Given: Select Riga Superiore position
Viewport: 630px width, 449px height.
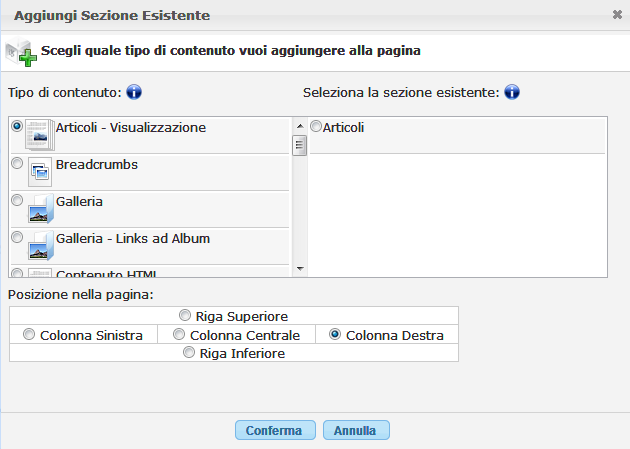Looking at the screenshot, I should 185,316.
